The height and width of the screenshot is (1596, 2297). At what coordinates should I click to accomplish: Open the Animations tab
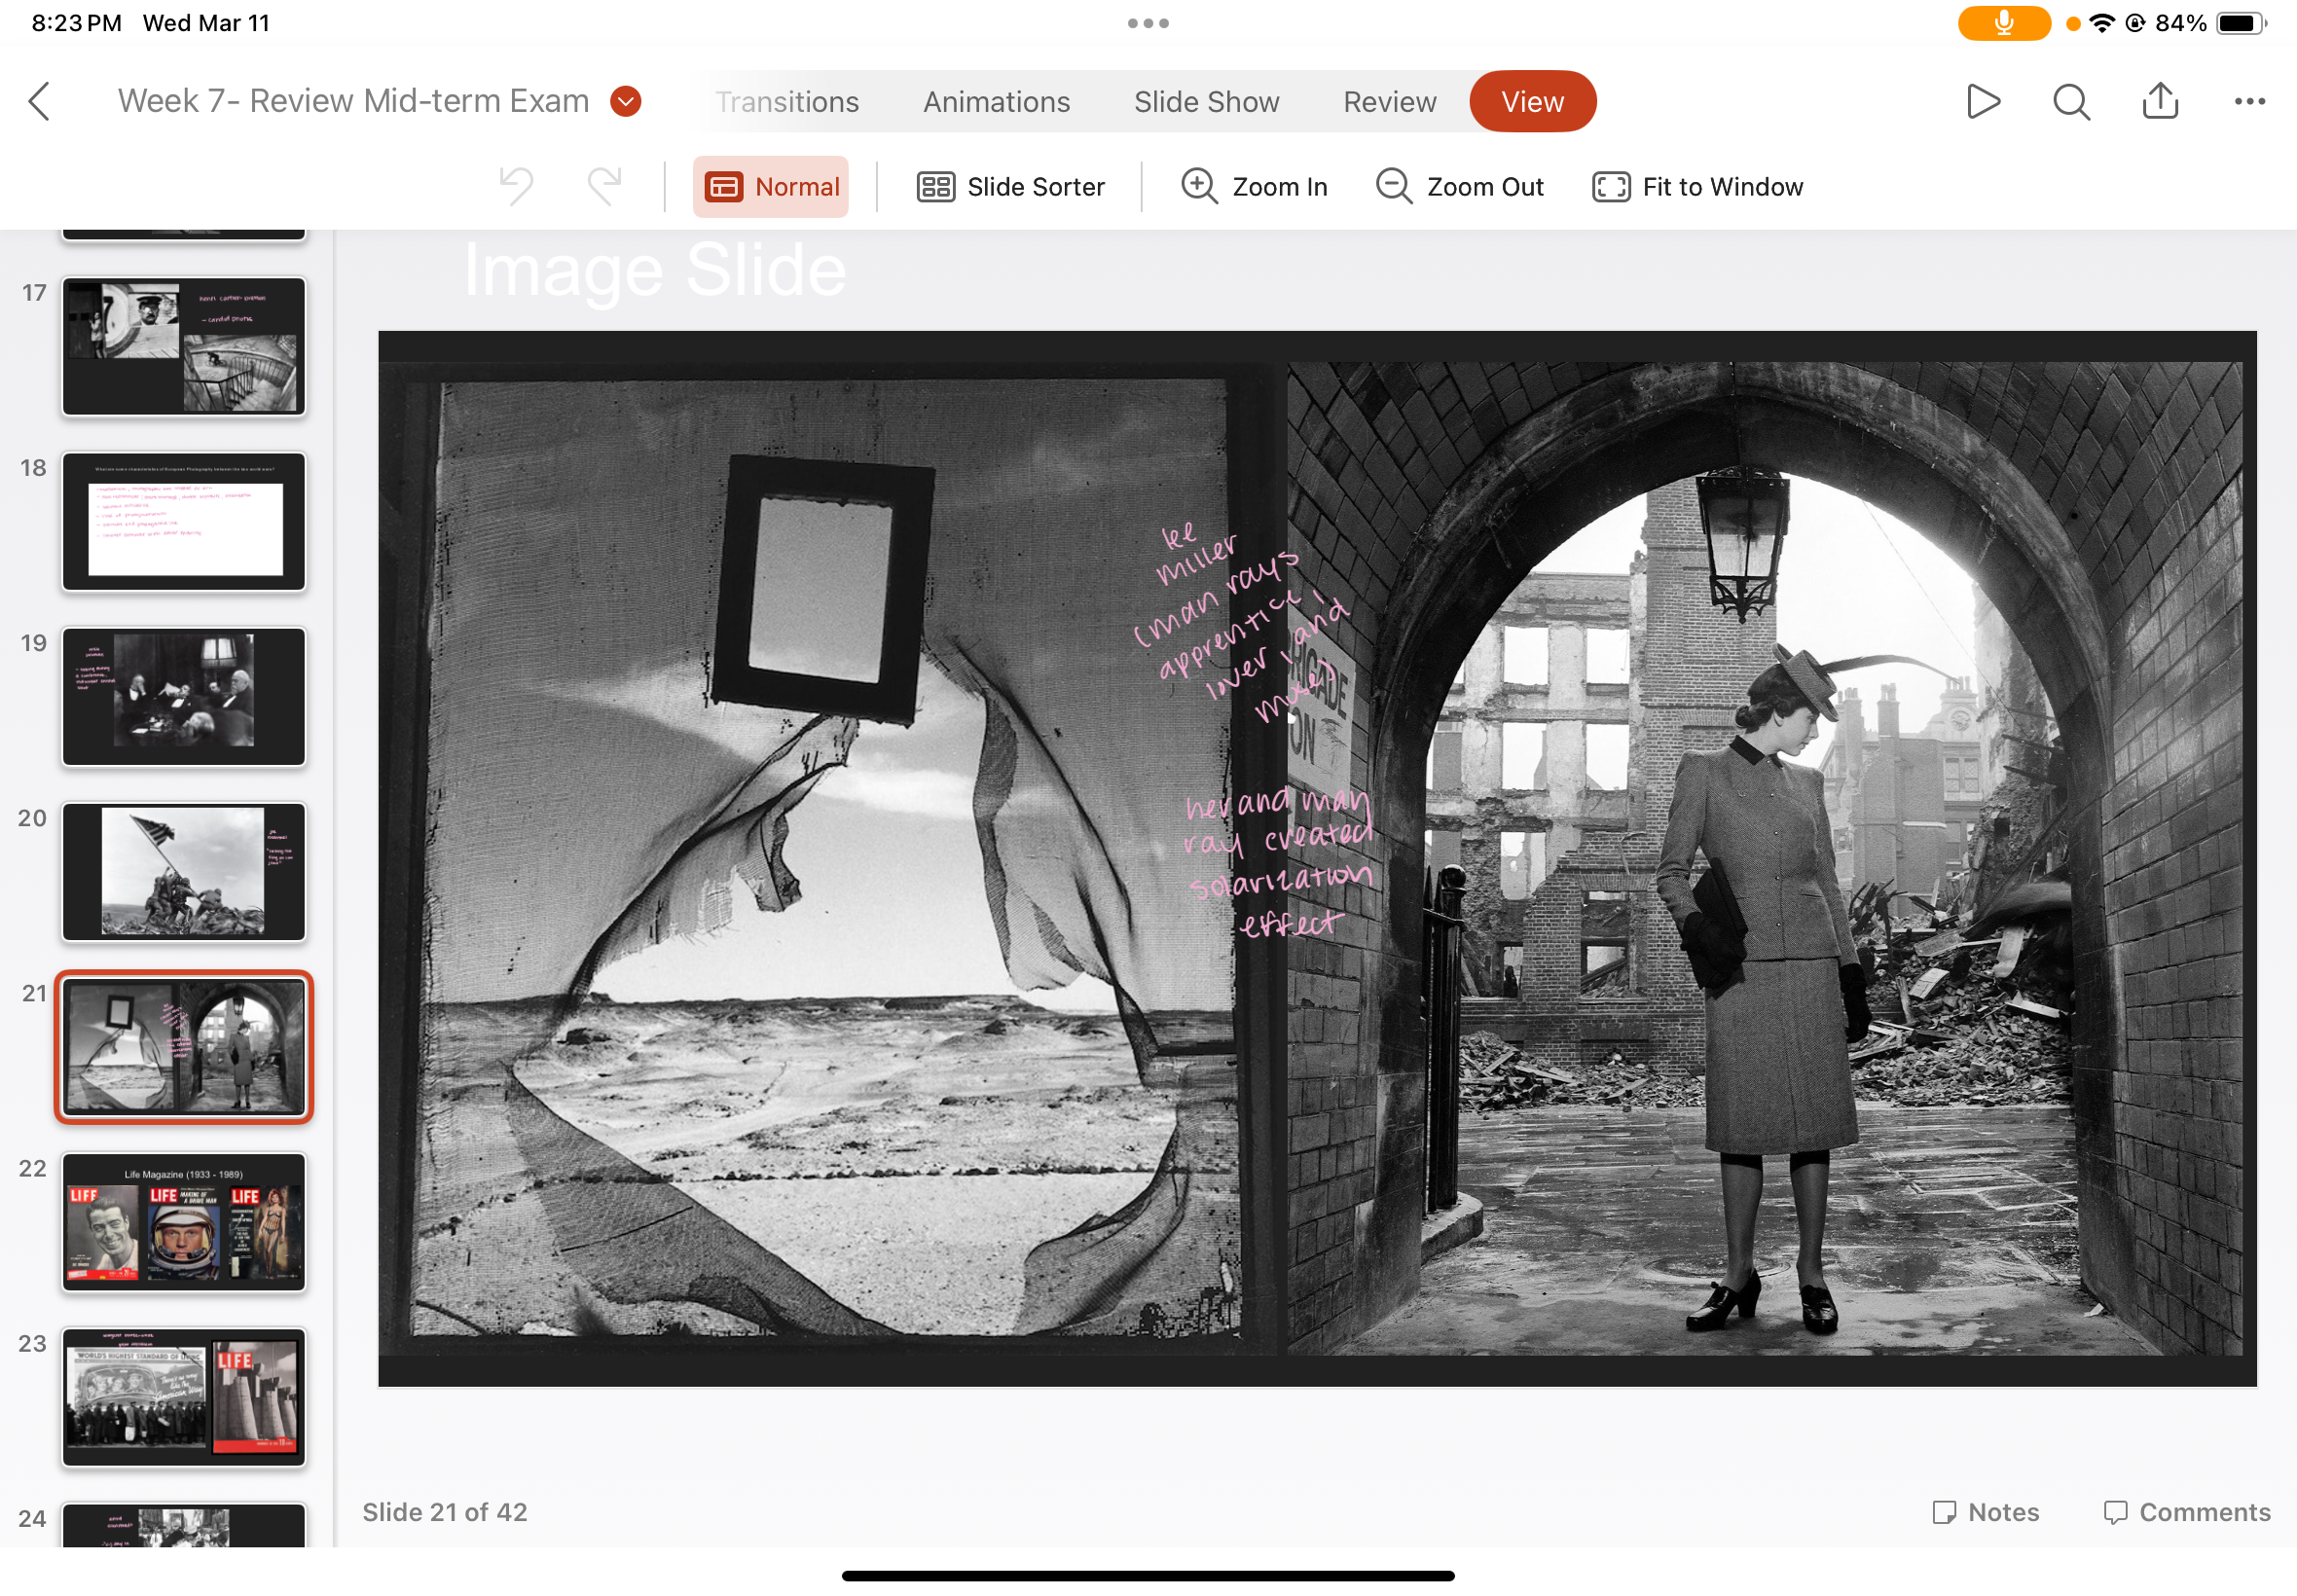pyautogui.click(x=996, y=102)
